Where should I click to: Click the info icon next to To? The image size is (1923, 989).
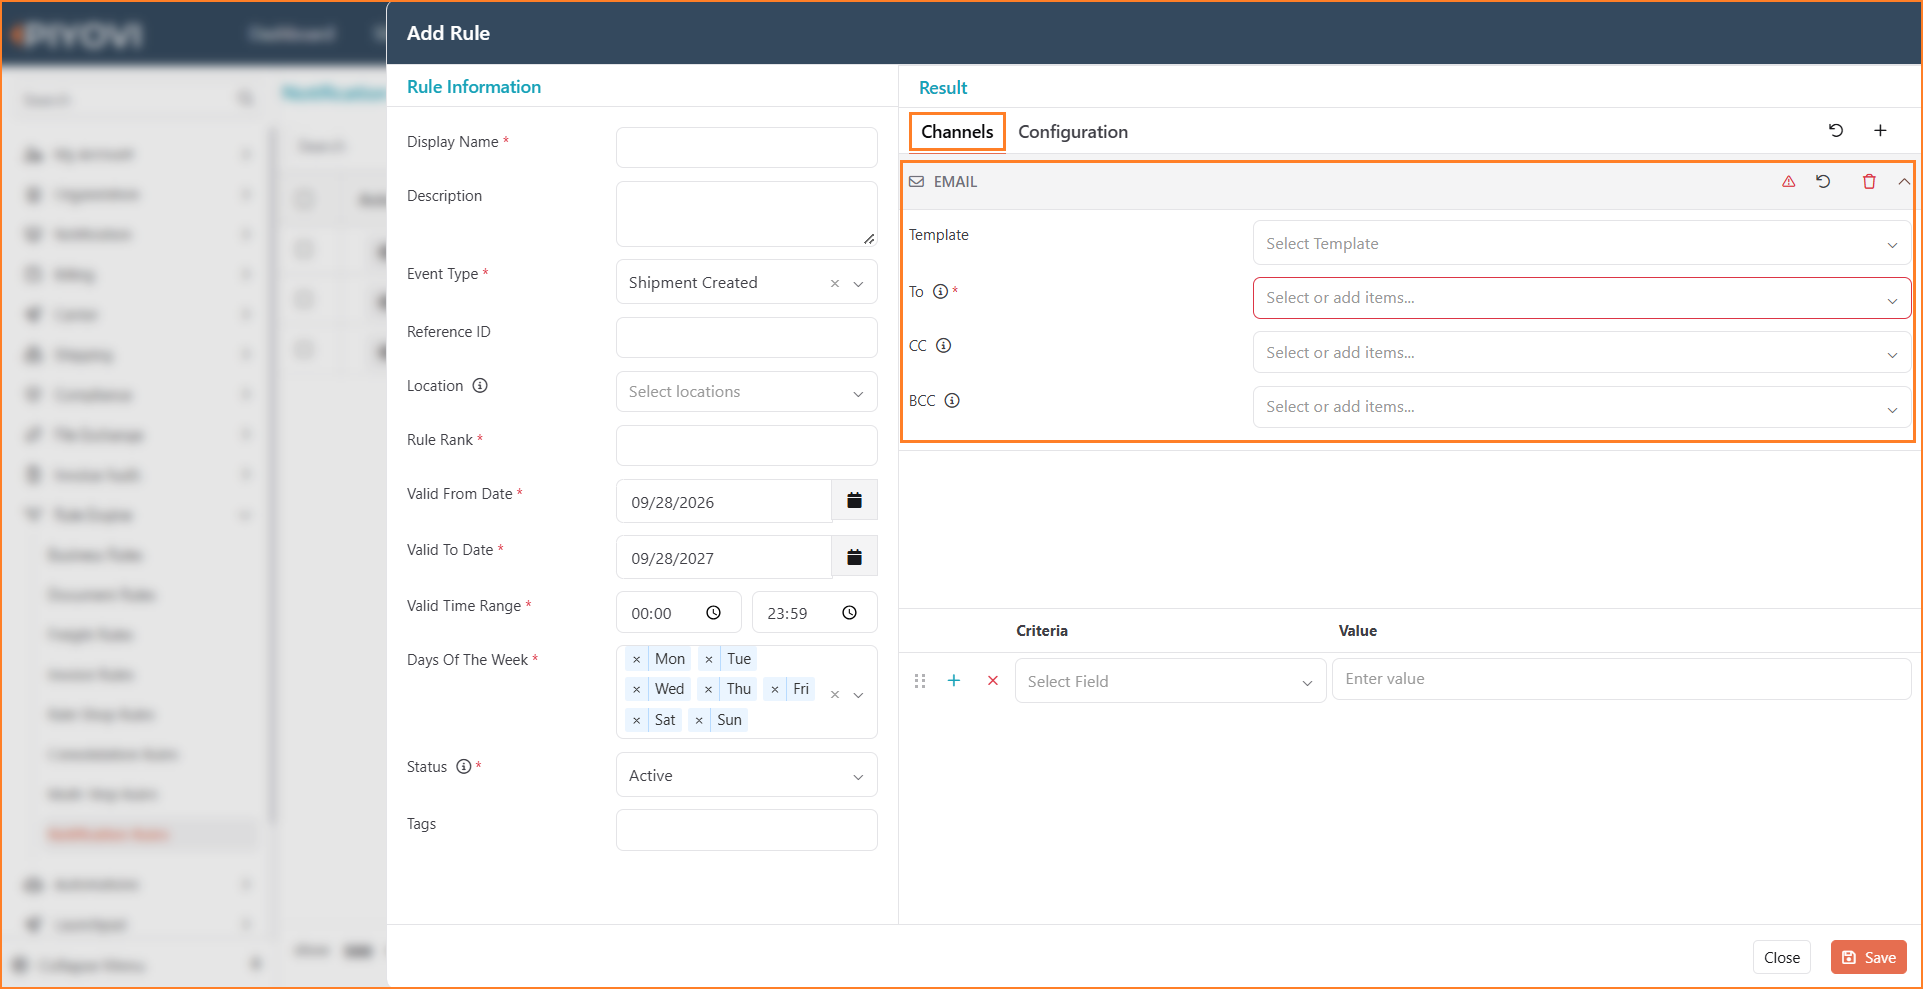(x=940, y=292)
